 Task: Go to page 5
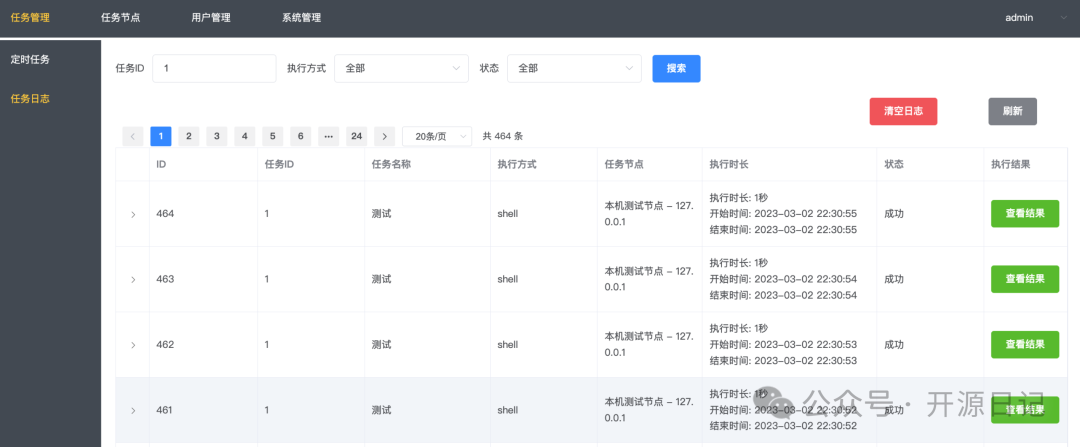(x=272, y=136)
